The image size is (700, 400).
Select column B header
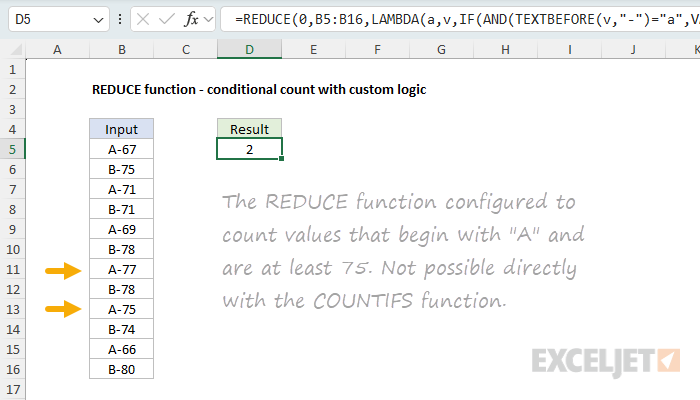click(121, 49)
